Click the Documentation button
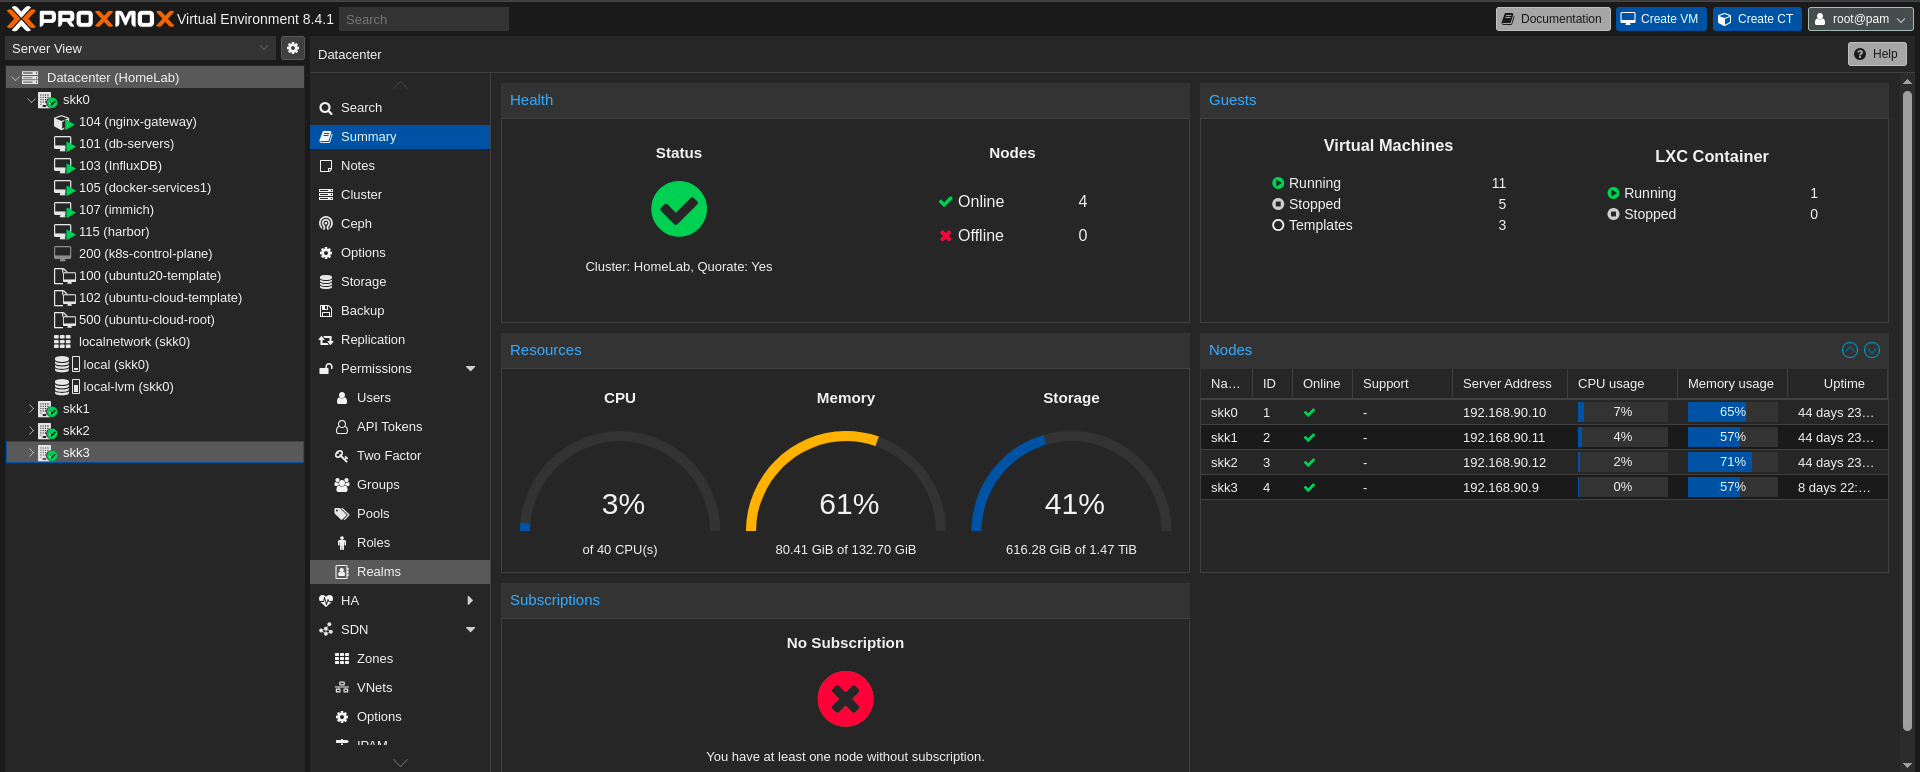 [x=1553, y=19]
